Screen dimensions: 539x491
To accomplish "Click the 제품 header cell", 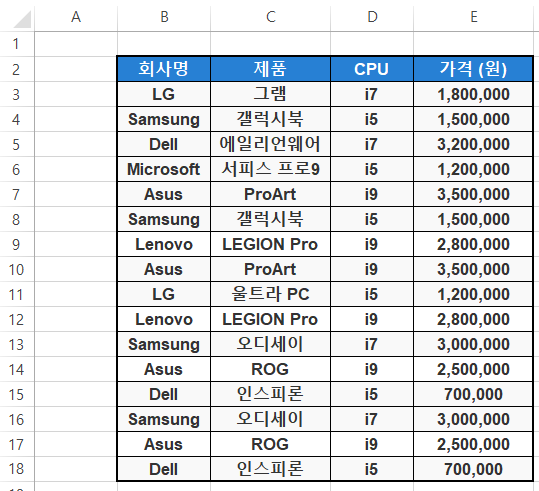I will click(270, 69).
